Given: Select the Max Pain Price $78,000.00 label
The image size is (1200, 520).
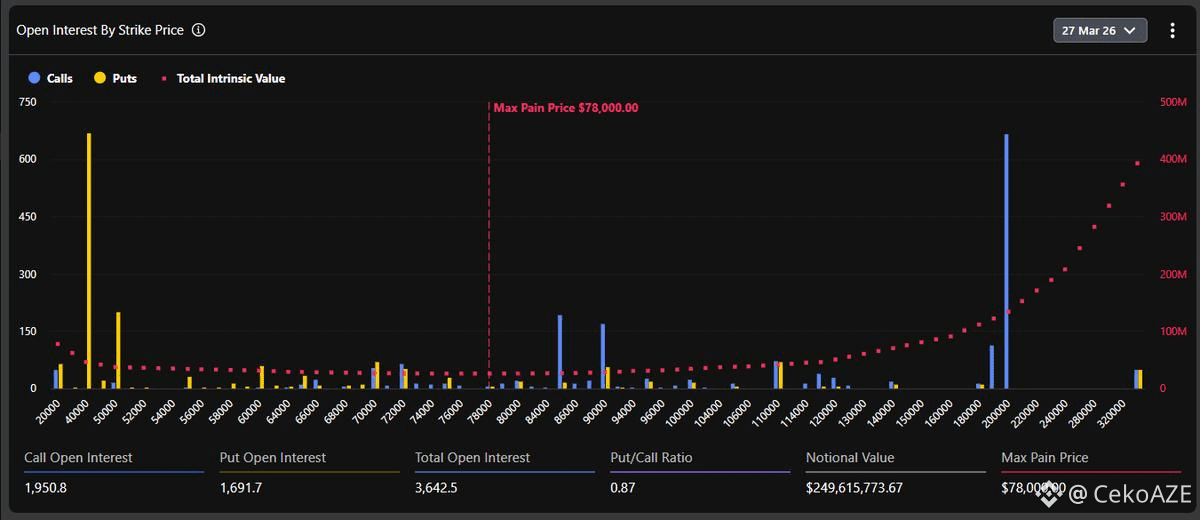Looking at the screenshot, I should [x=565, y=107].
